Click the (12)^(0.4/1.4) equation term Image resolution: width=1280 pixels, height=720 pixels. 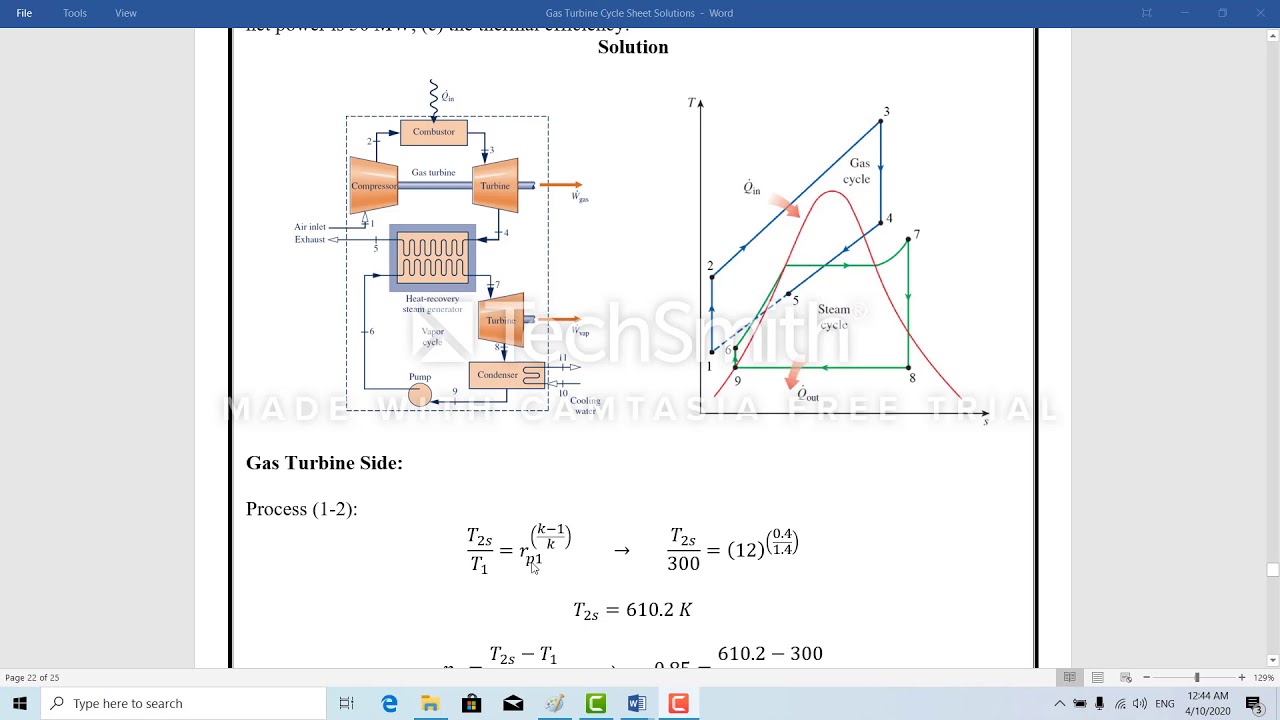[x=762, y=545]
